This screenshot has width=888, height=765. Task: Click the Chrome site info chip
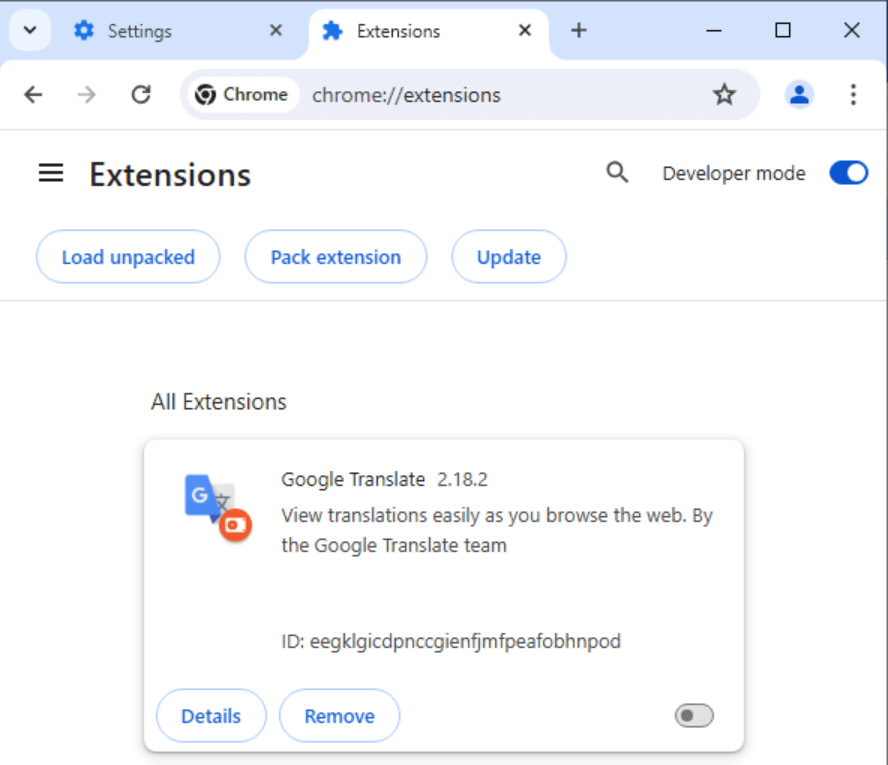point(242,95)
